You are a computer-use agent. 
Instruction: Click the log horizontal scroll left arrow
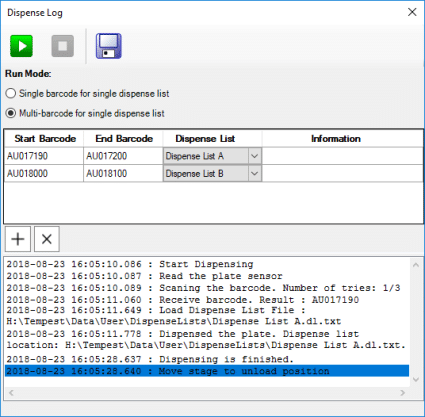11,393
